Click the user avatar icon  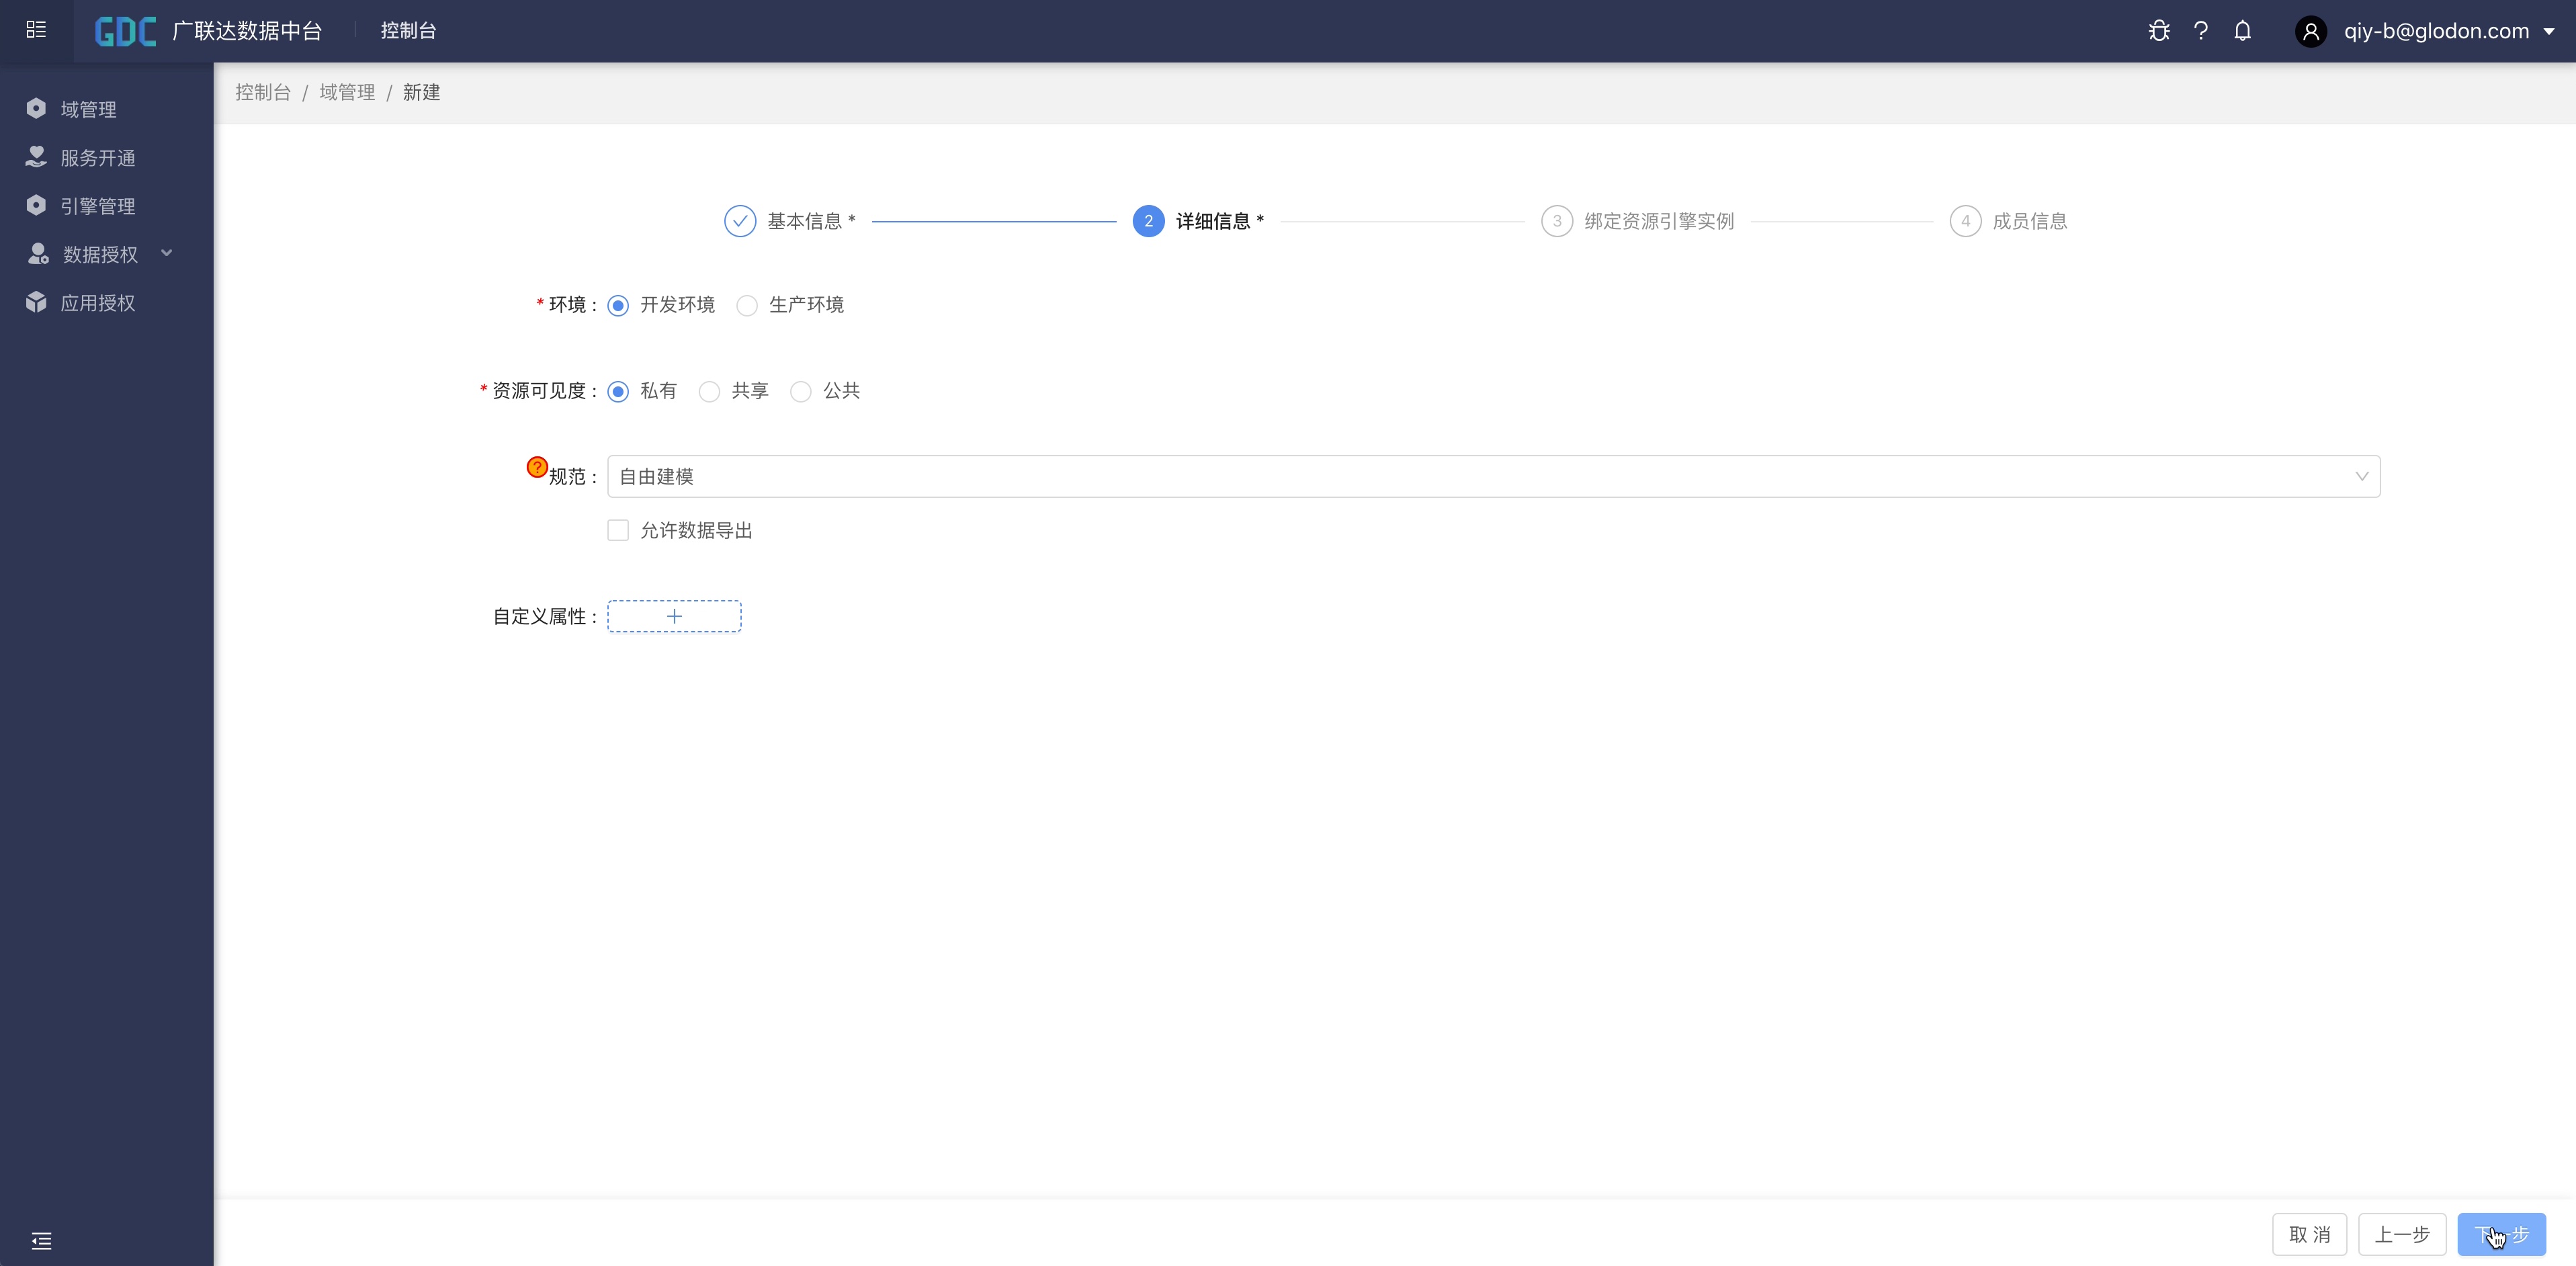click(x=2311, y=31)
